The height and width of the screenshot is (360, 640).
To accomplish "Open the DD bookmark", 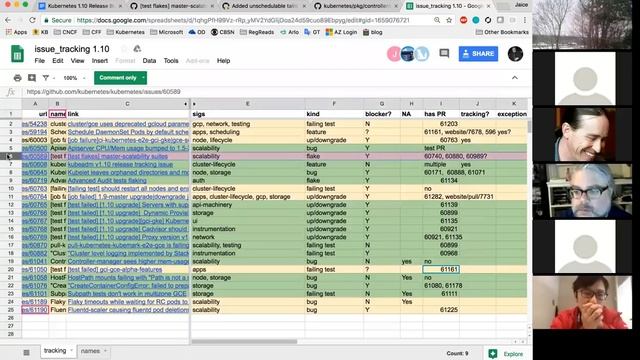I will coord(197,32).
